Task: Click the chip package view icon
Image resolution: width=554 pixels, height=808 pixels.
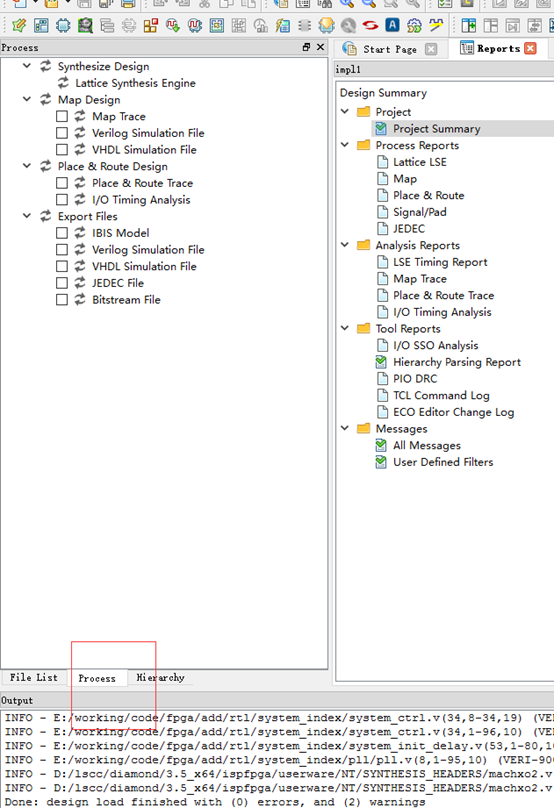Action: (x=63, y=25)
